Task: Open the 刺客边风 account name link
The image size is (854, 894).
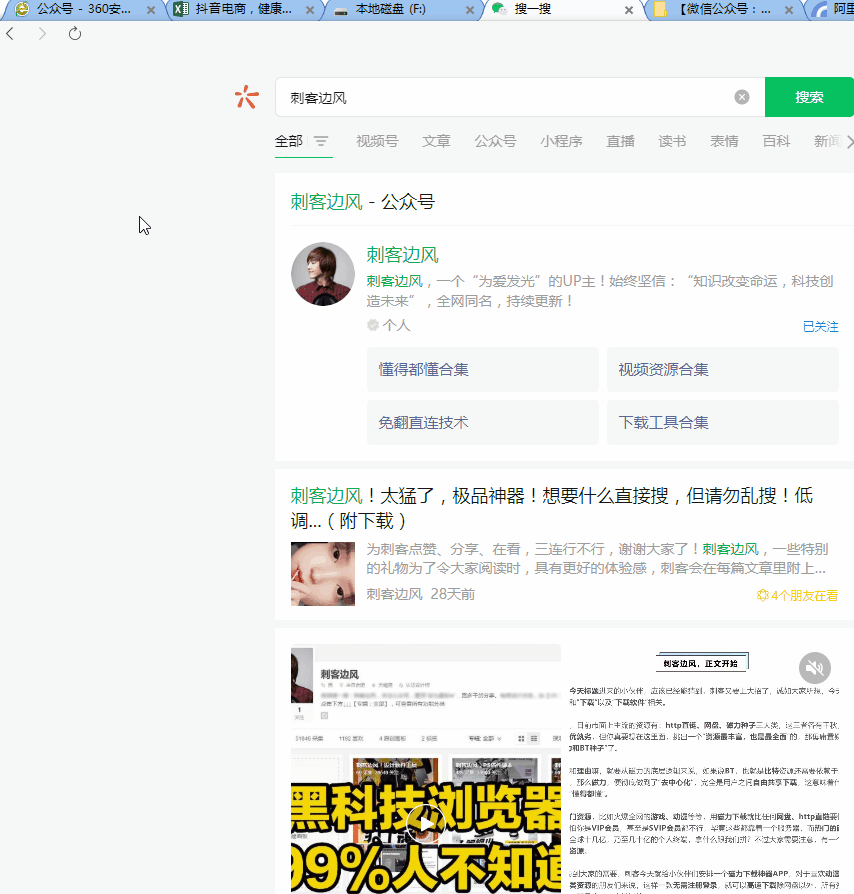Action: pos(402,255)
